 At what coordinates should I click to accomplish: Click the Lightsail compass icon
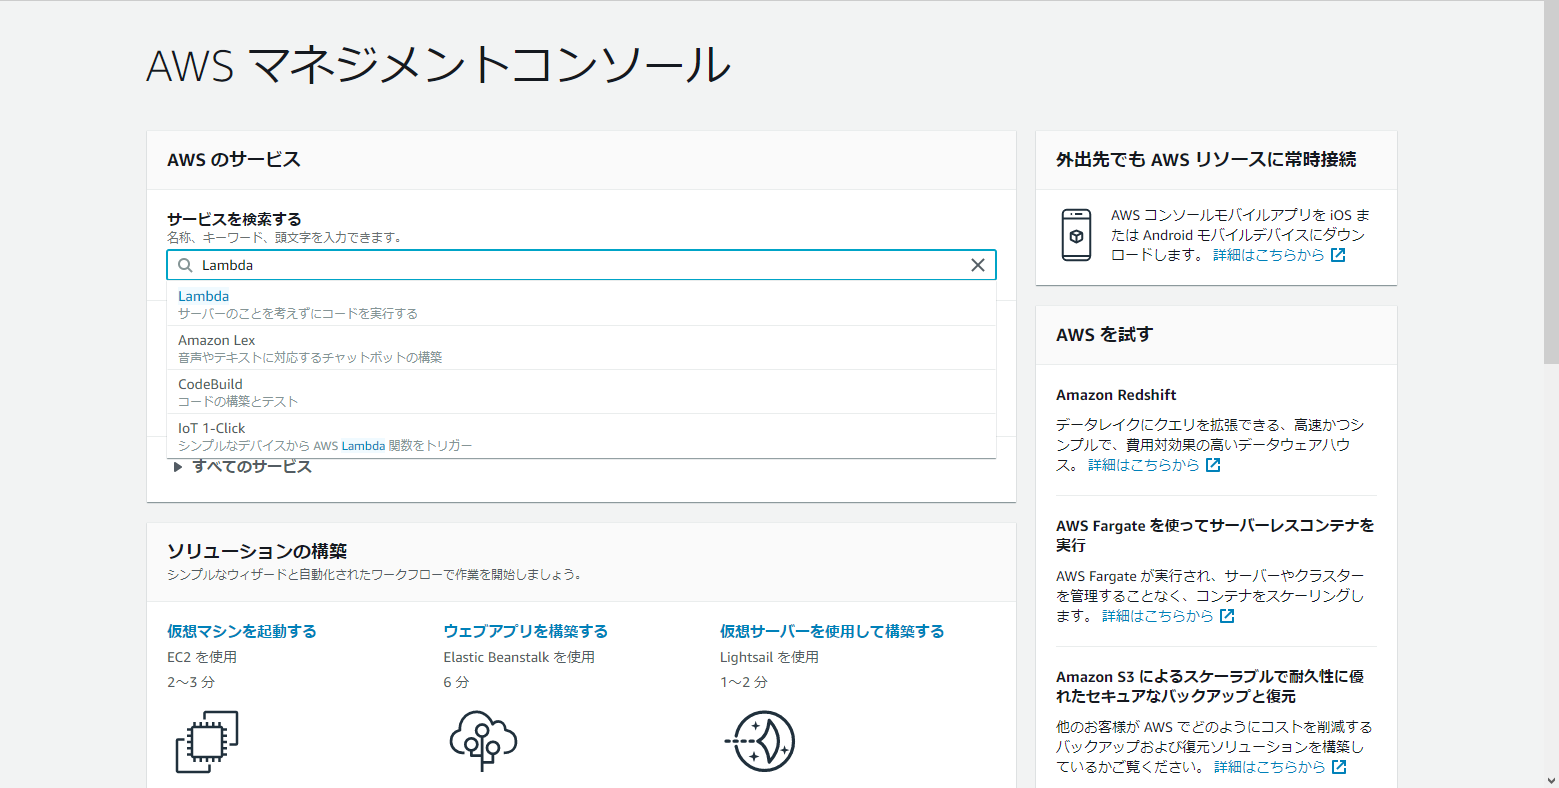point(759,741)
